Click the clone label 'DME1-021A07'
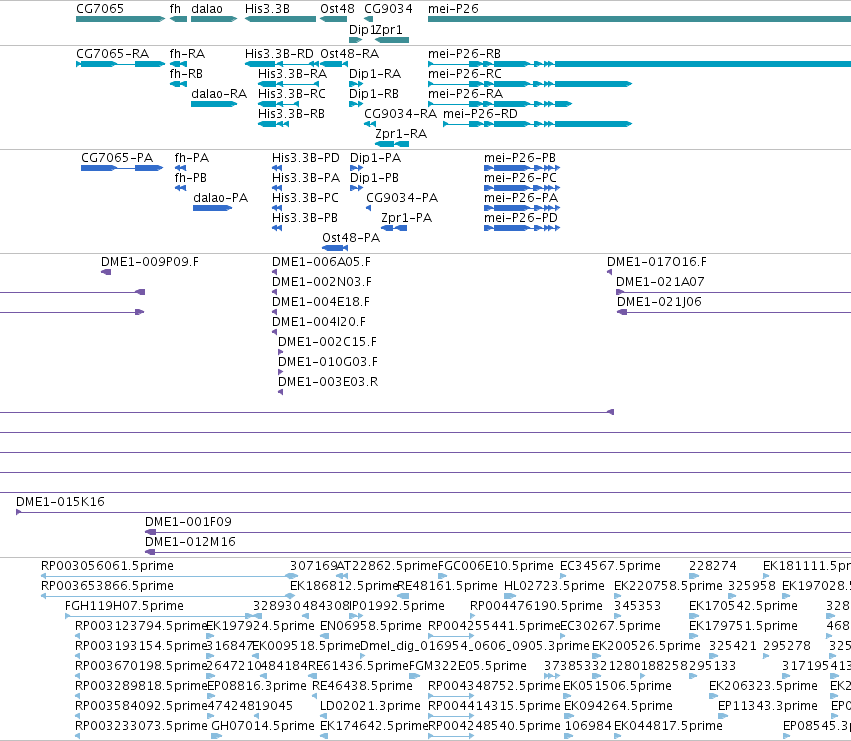The width and height of the screenshot is (851, 741). click(660, 282)
